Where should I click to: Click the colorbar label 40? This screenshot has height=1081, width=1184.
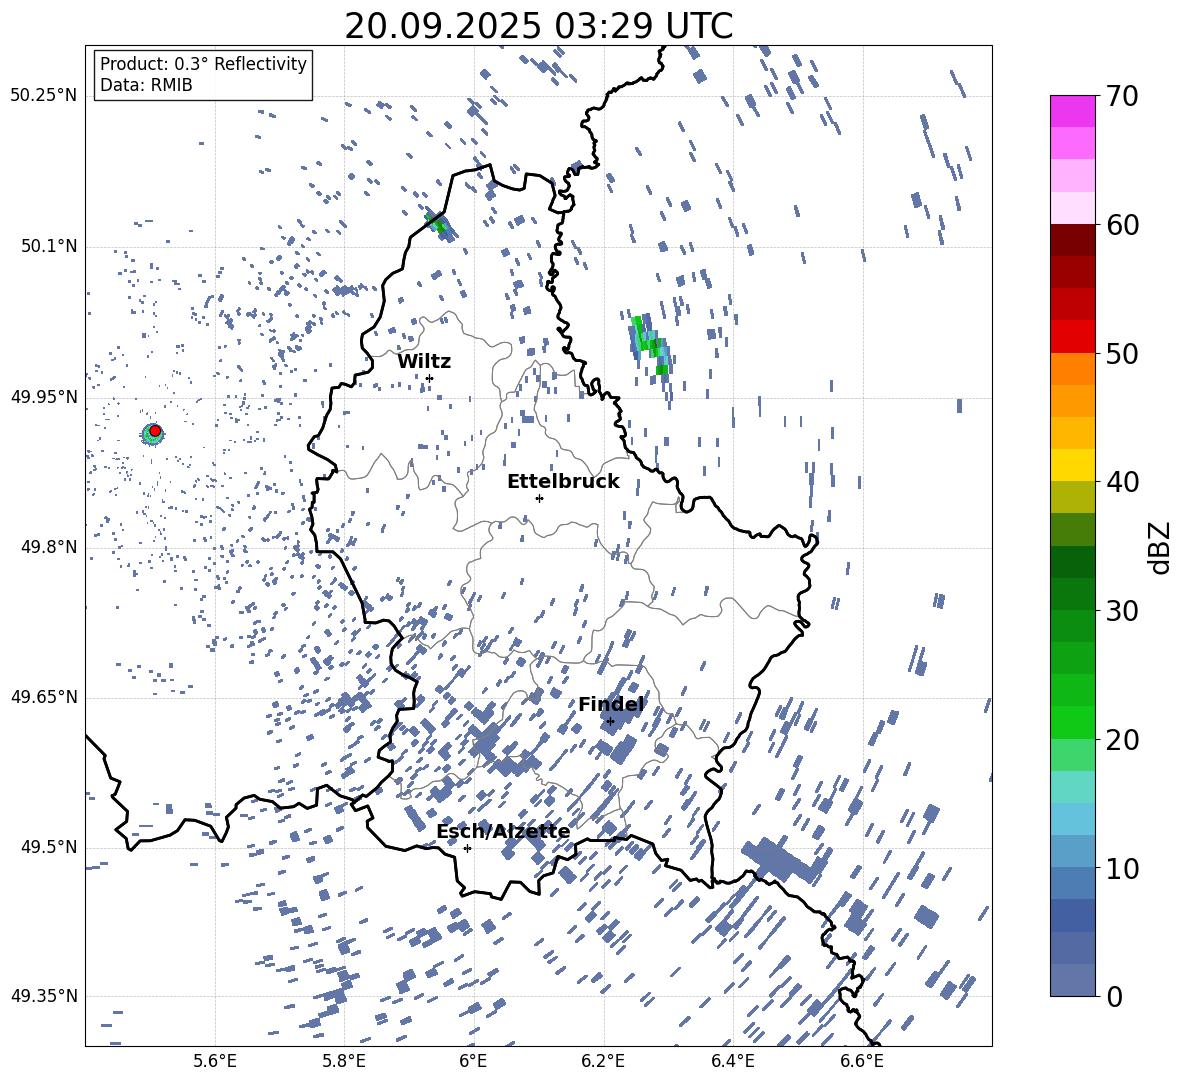click(1122, 482)
